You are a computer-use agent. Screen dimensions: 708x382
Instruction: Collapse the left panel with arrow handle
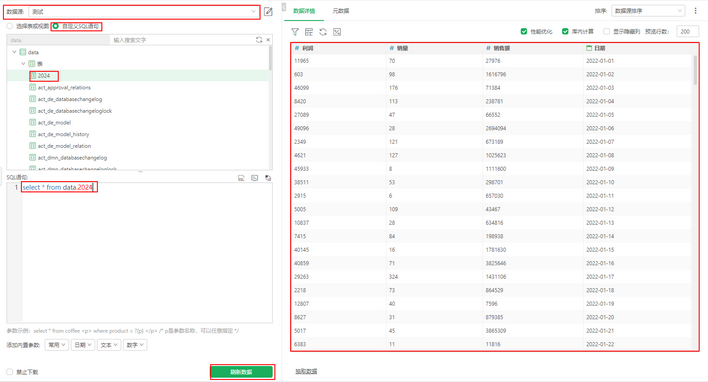click(x=284, y=7)
